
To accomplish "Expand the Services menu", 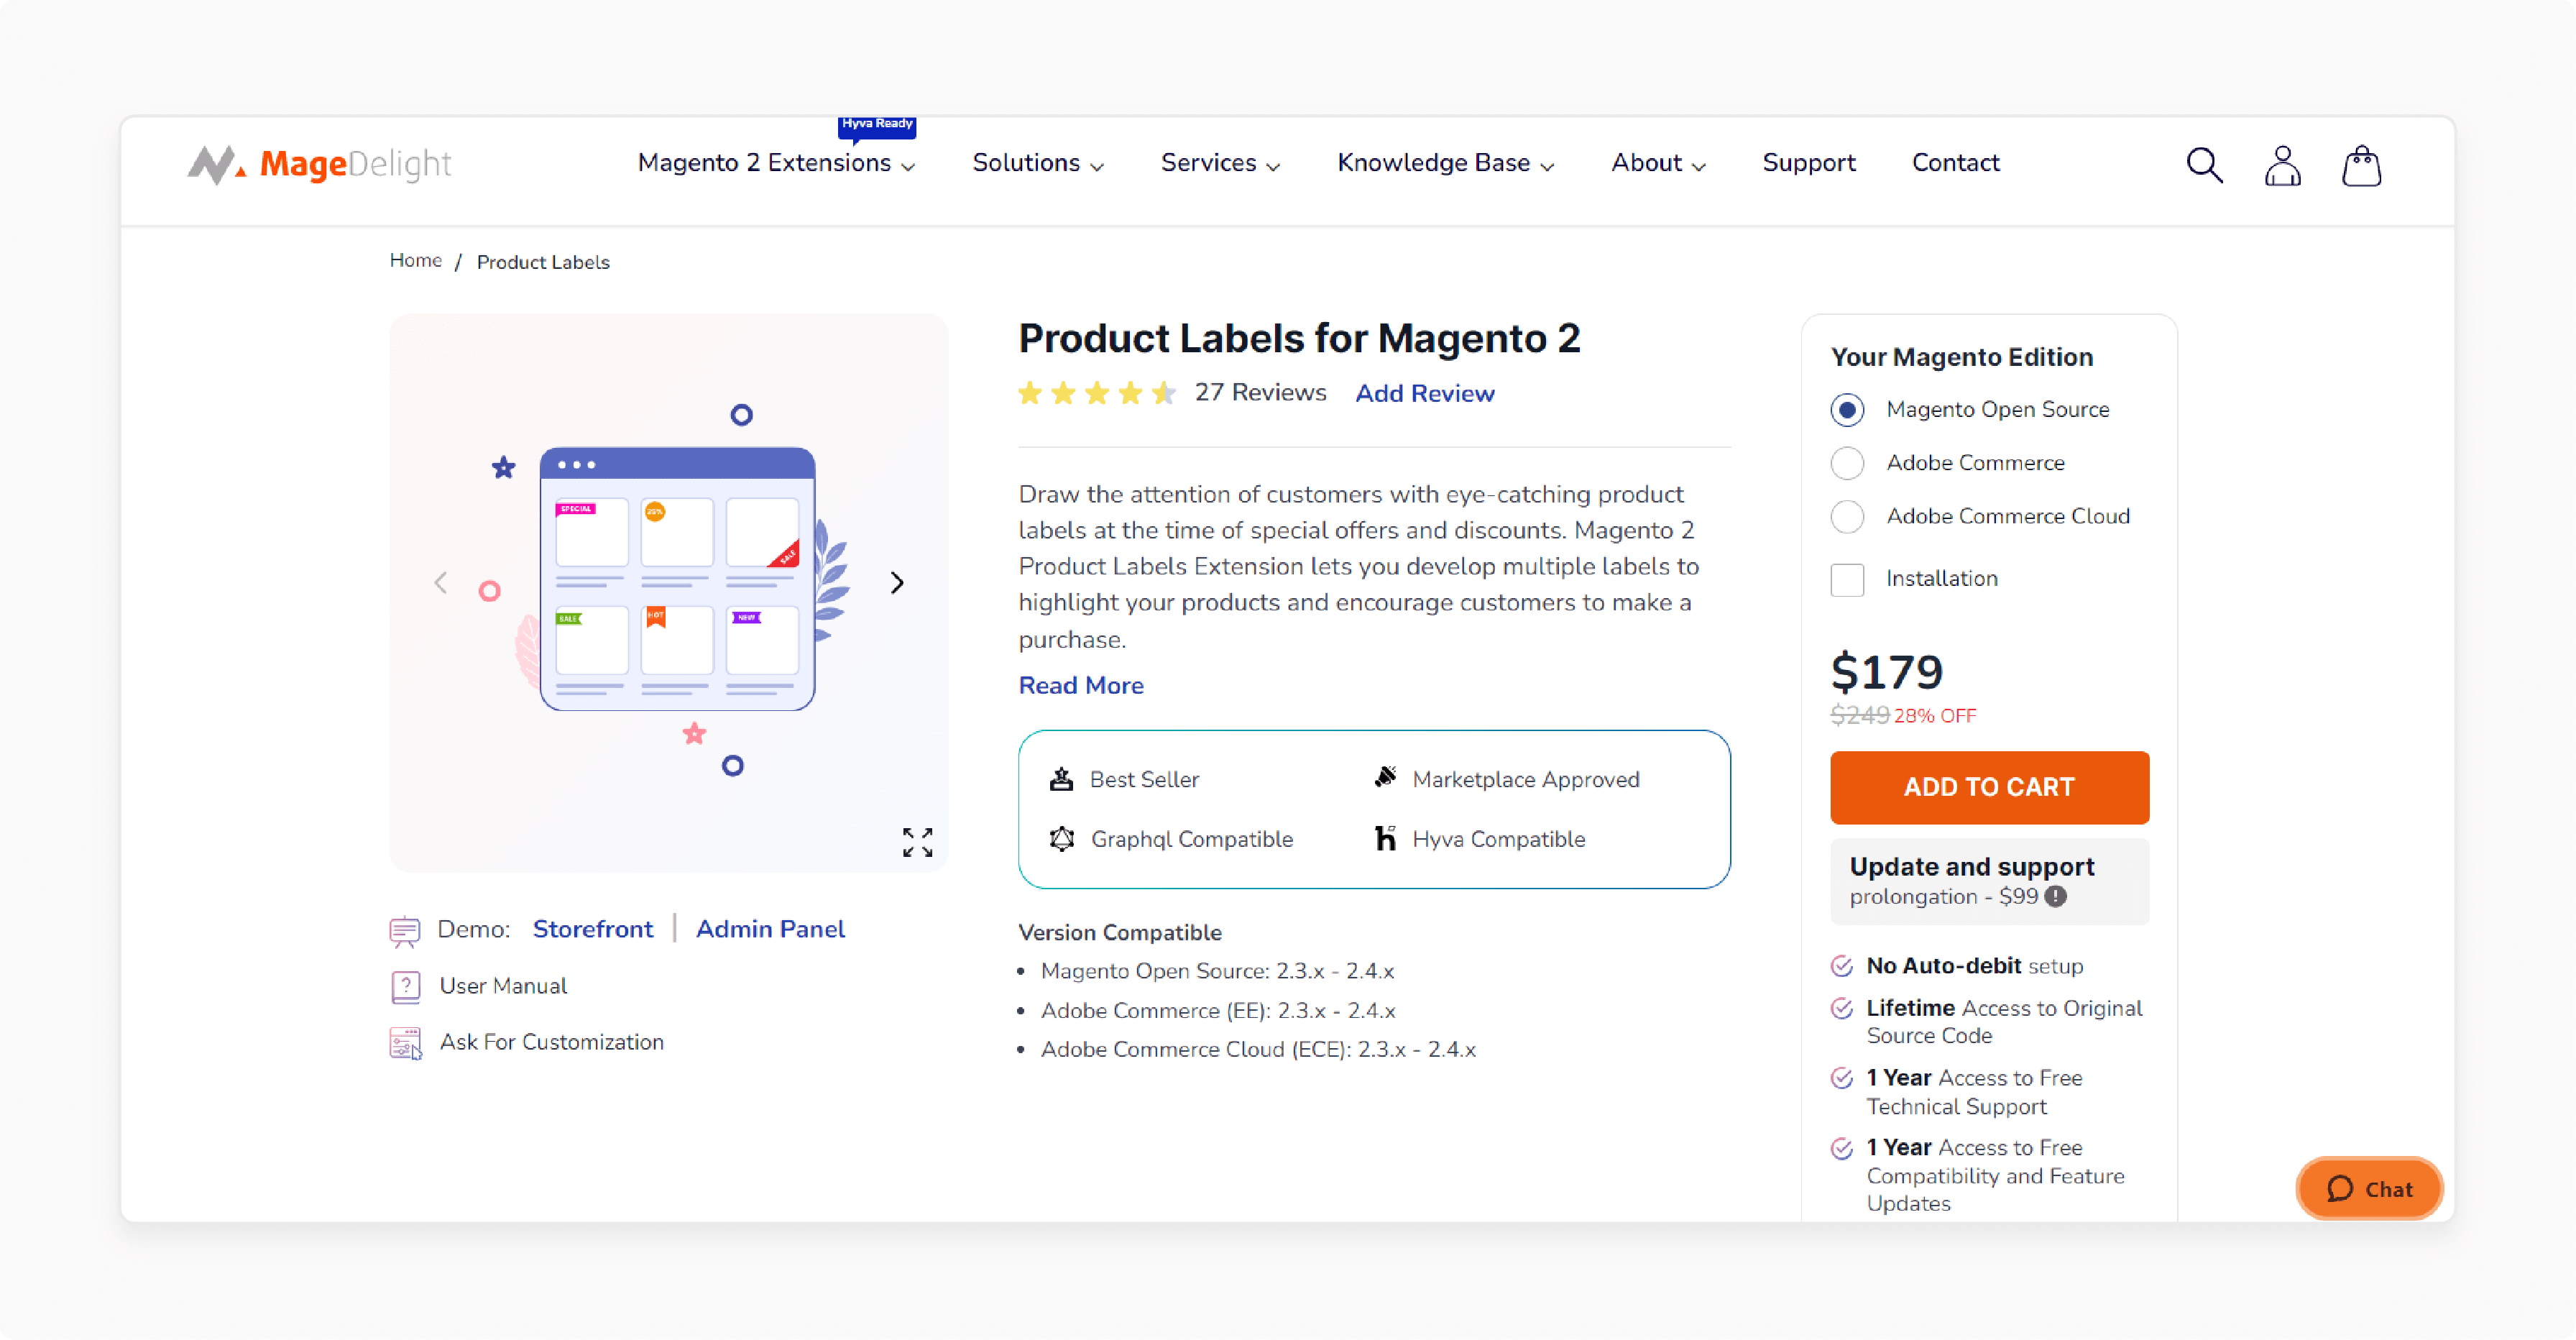I will [1220, 163].
